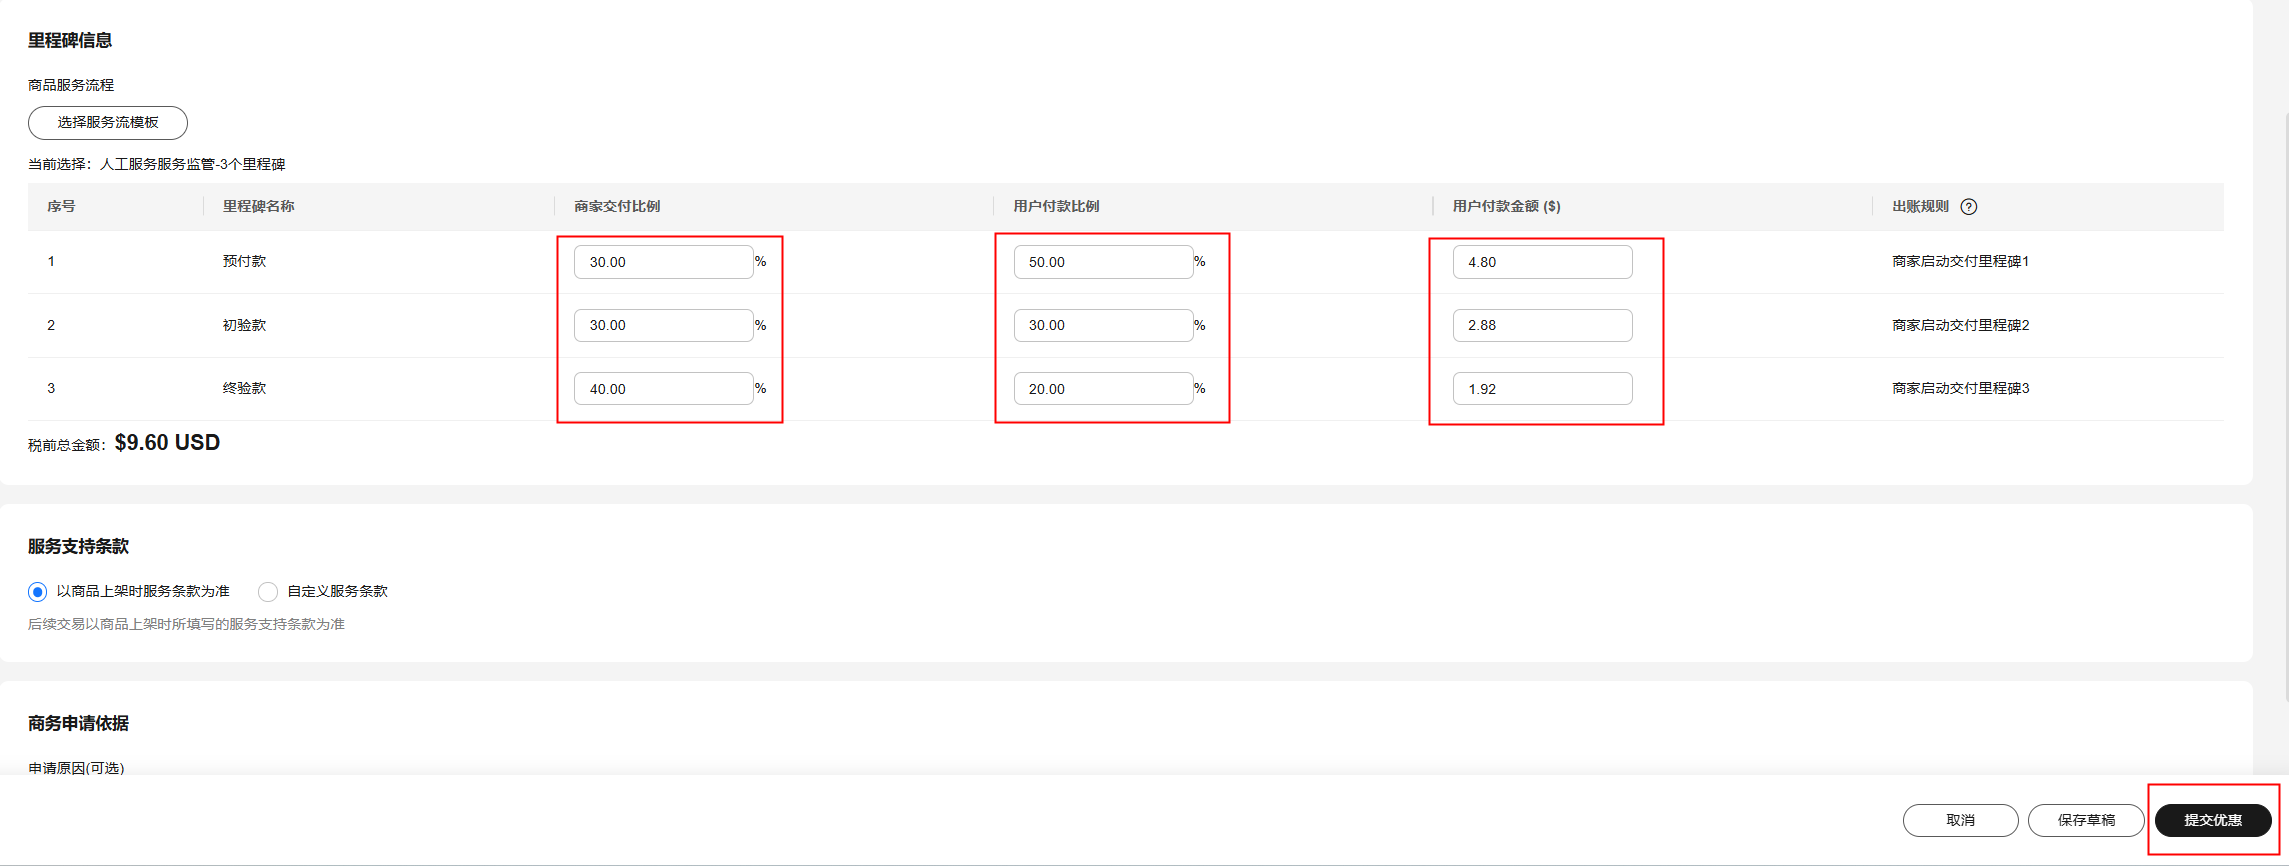
Task: Focus 初验款 payment amount field 2.88
Action: coord(1542,325)
